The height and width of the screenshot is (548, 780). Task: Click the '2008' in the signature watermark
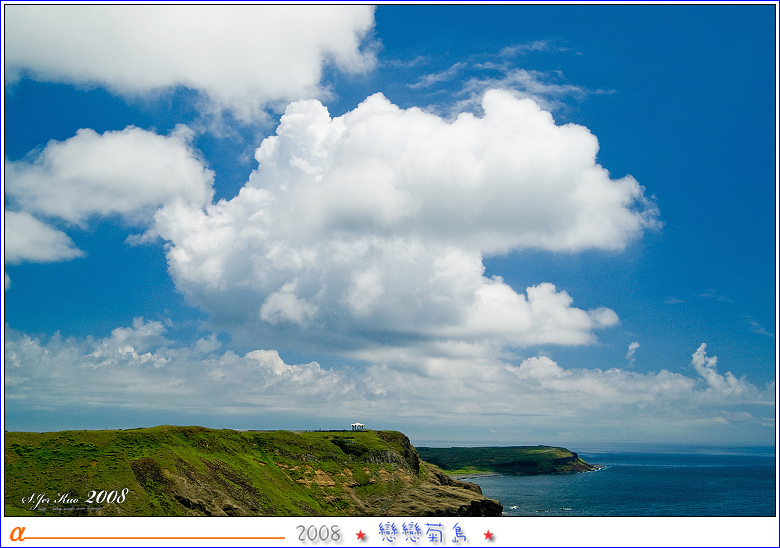pos(106,497)
